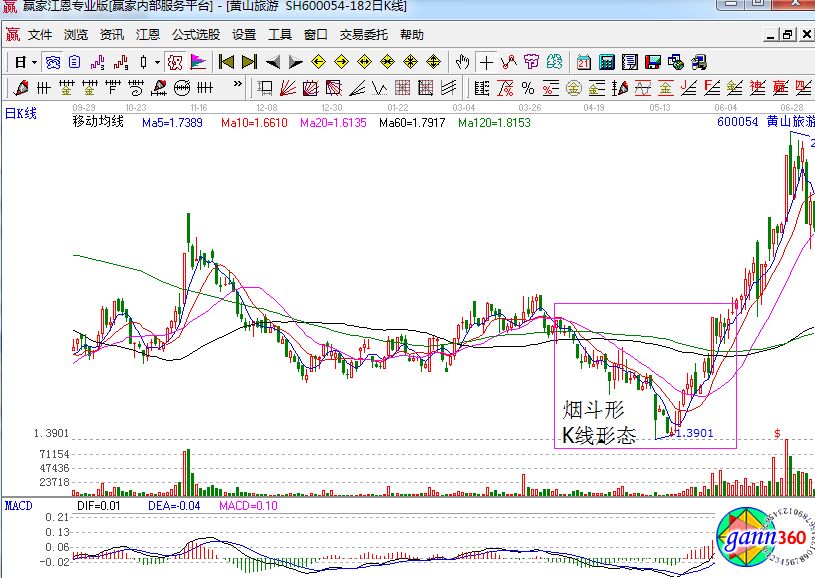The height and width of the screenshot is (578, 815).
Task: Select the percent sign tool icon
Action: point(527,87)
